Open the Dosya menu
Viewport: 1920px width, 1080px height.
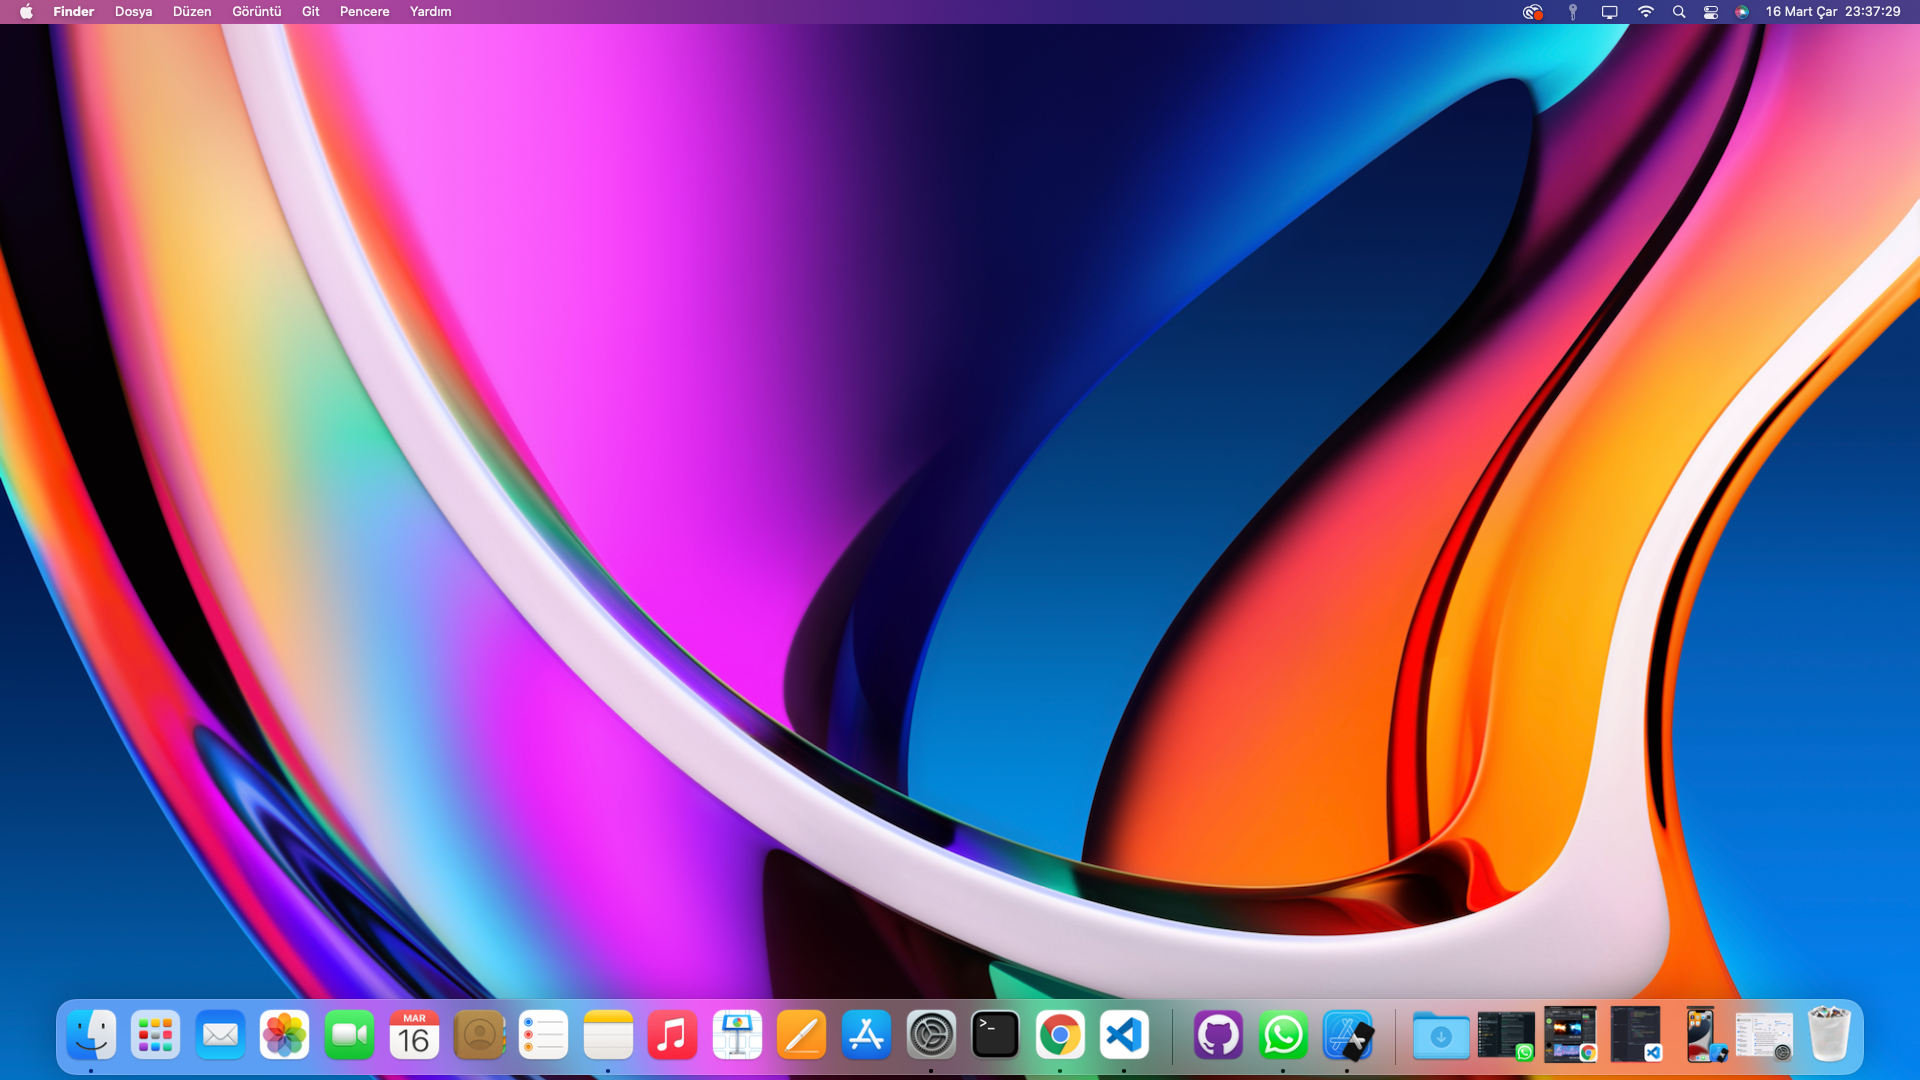133,12
